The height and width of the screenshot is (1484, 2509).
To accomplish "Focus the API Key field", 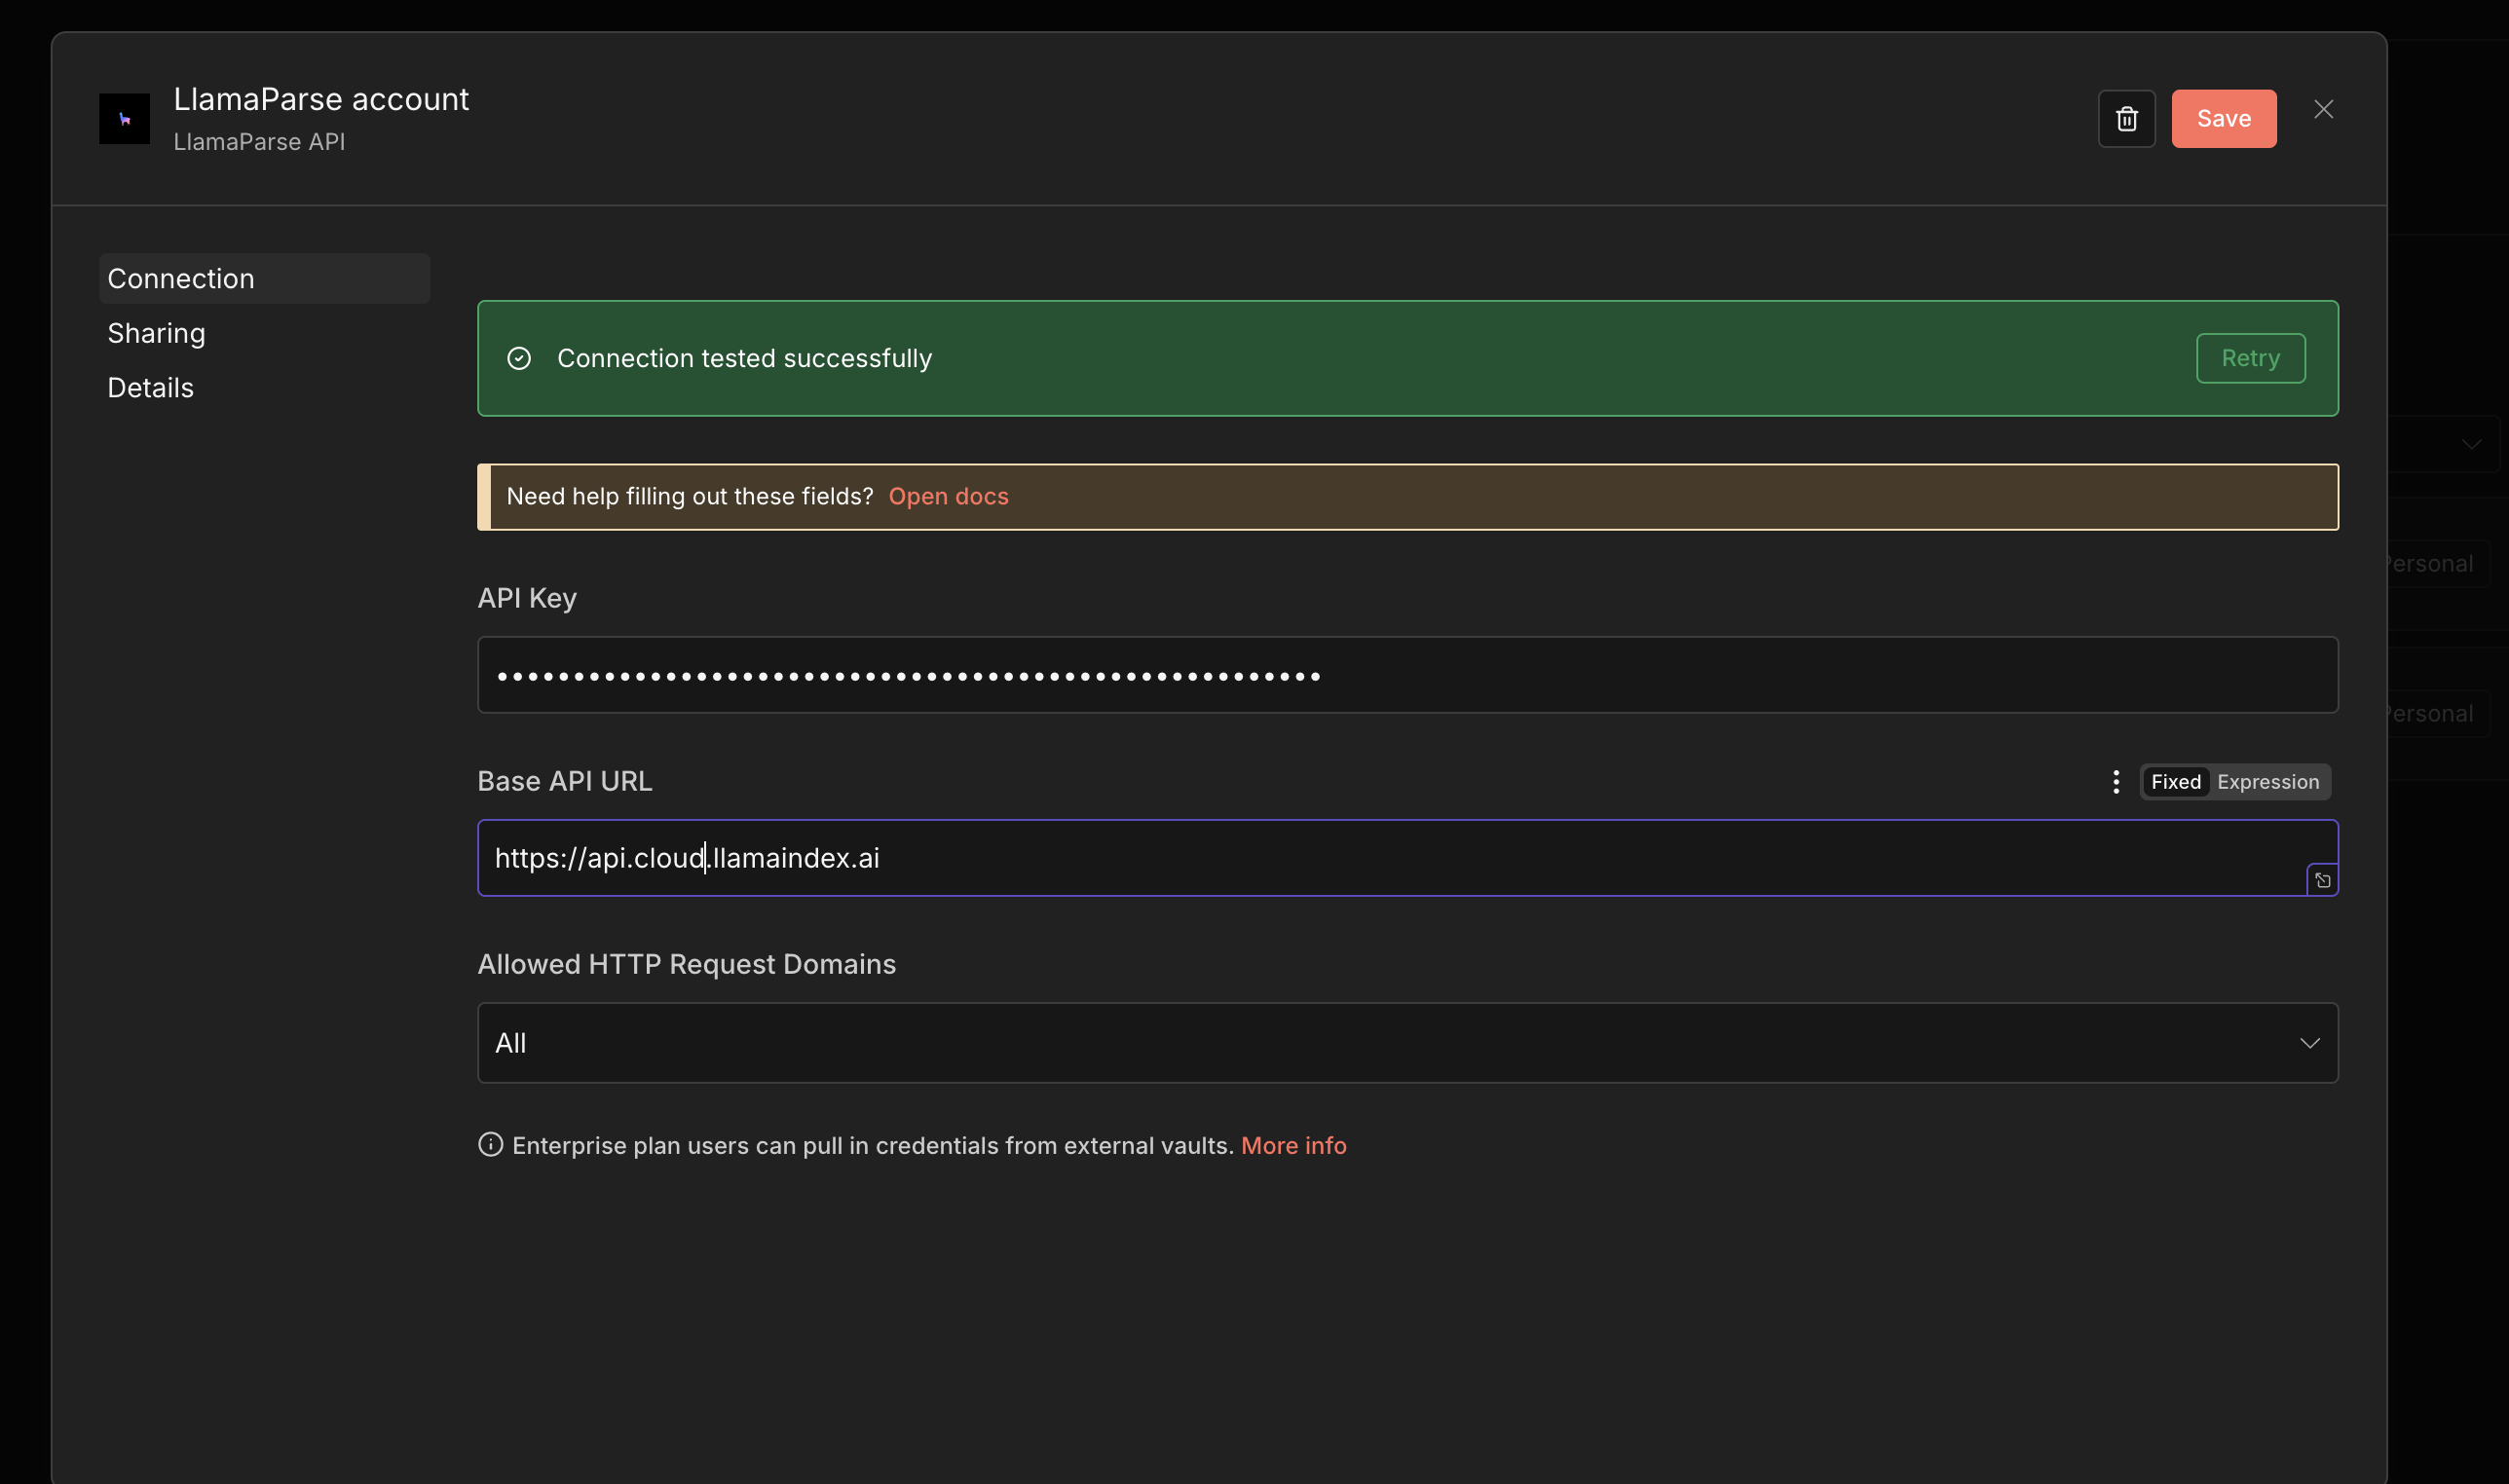I will [1407, 675].
